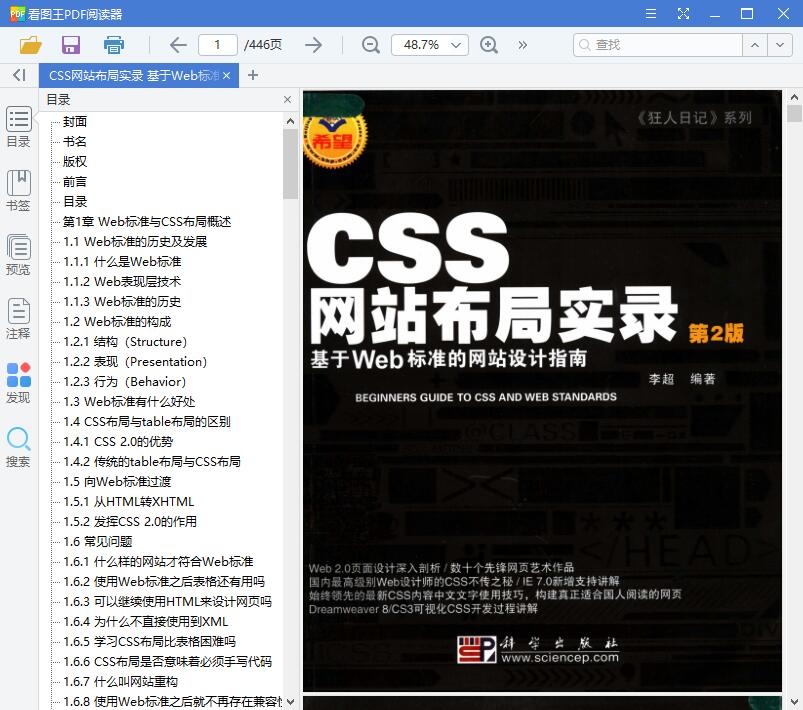Open 1.6.7 什么叫网站重构
The height and width of the screenshot is (710, 803).
pos(120,681)
